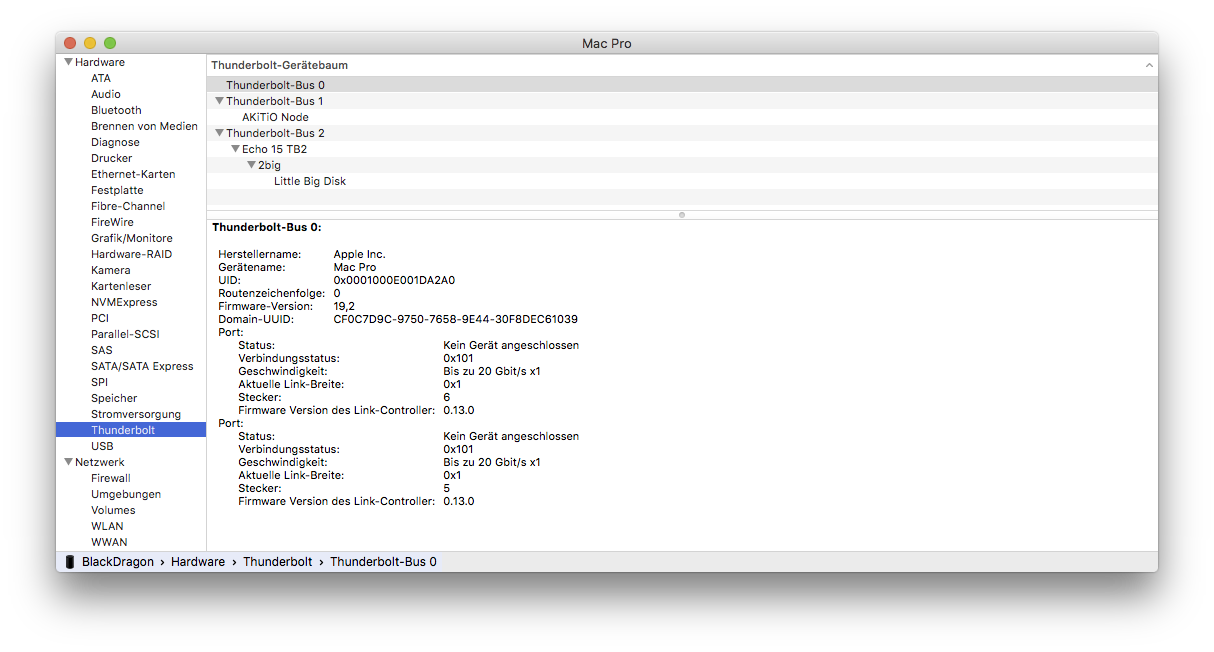
Task: Open Ethernet-Karten category
Action: pyautogui.click(x=131, y=174)
